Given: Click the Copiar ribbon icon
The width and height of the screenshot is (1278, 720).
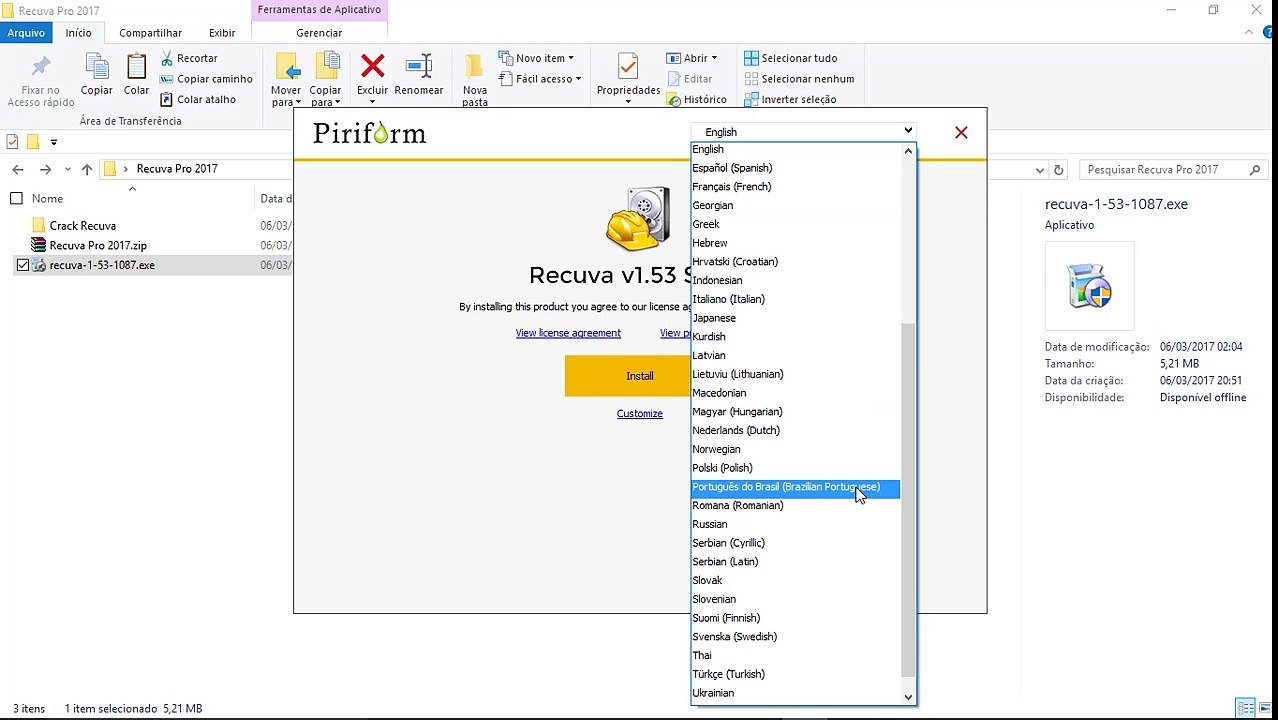Looking at the screenshot, I should click(x=97, y=68).
